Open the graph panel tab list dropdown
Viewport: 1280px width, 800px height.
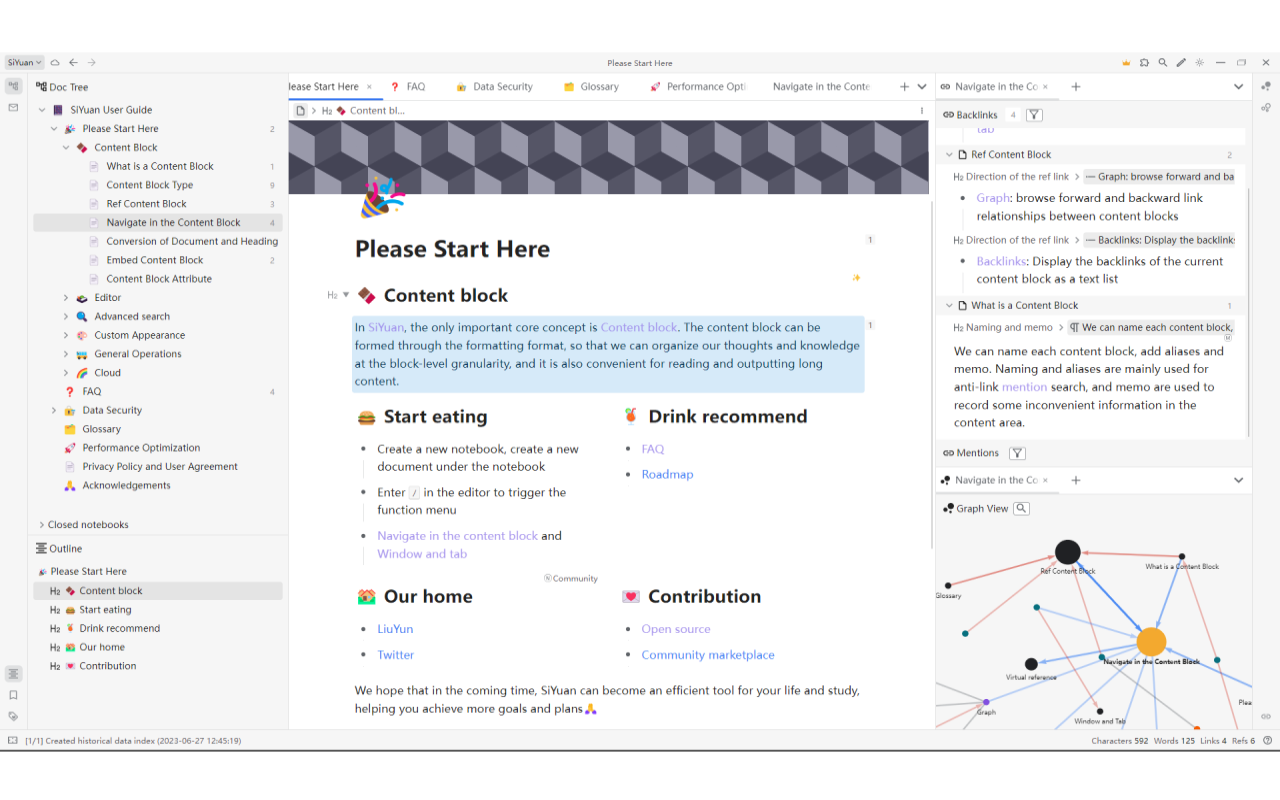[1238, 480]
